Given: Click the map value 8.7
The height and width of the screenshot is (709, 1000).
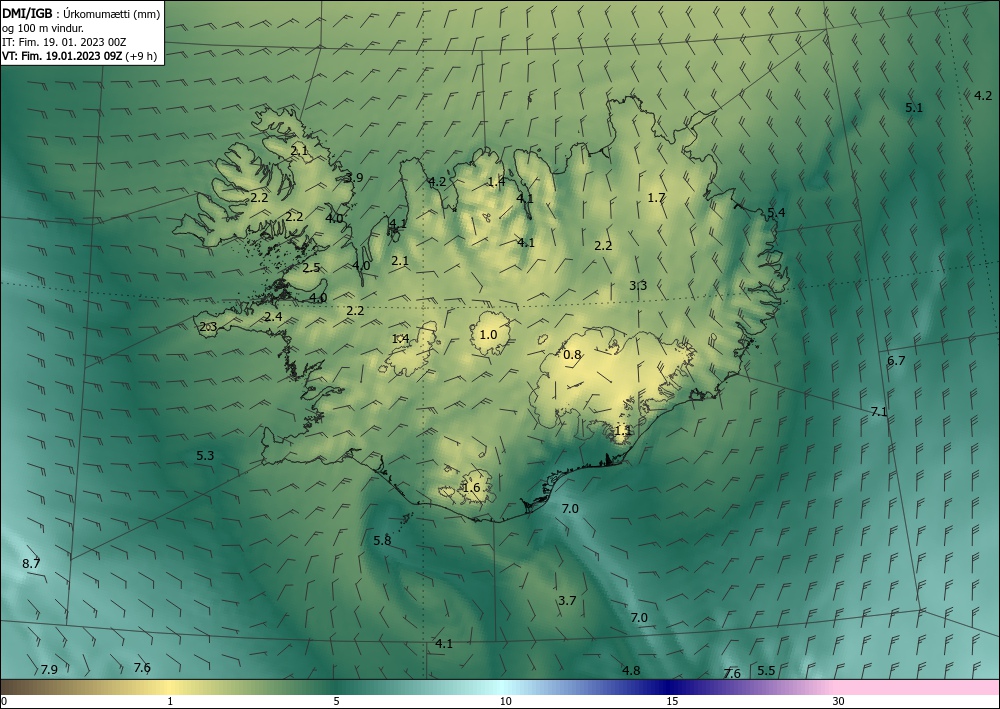Looking at the screenshot, I should coord(31,564).
